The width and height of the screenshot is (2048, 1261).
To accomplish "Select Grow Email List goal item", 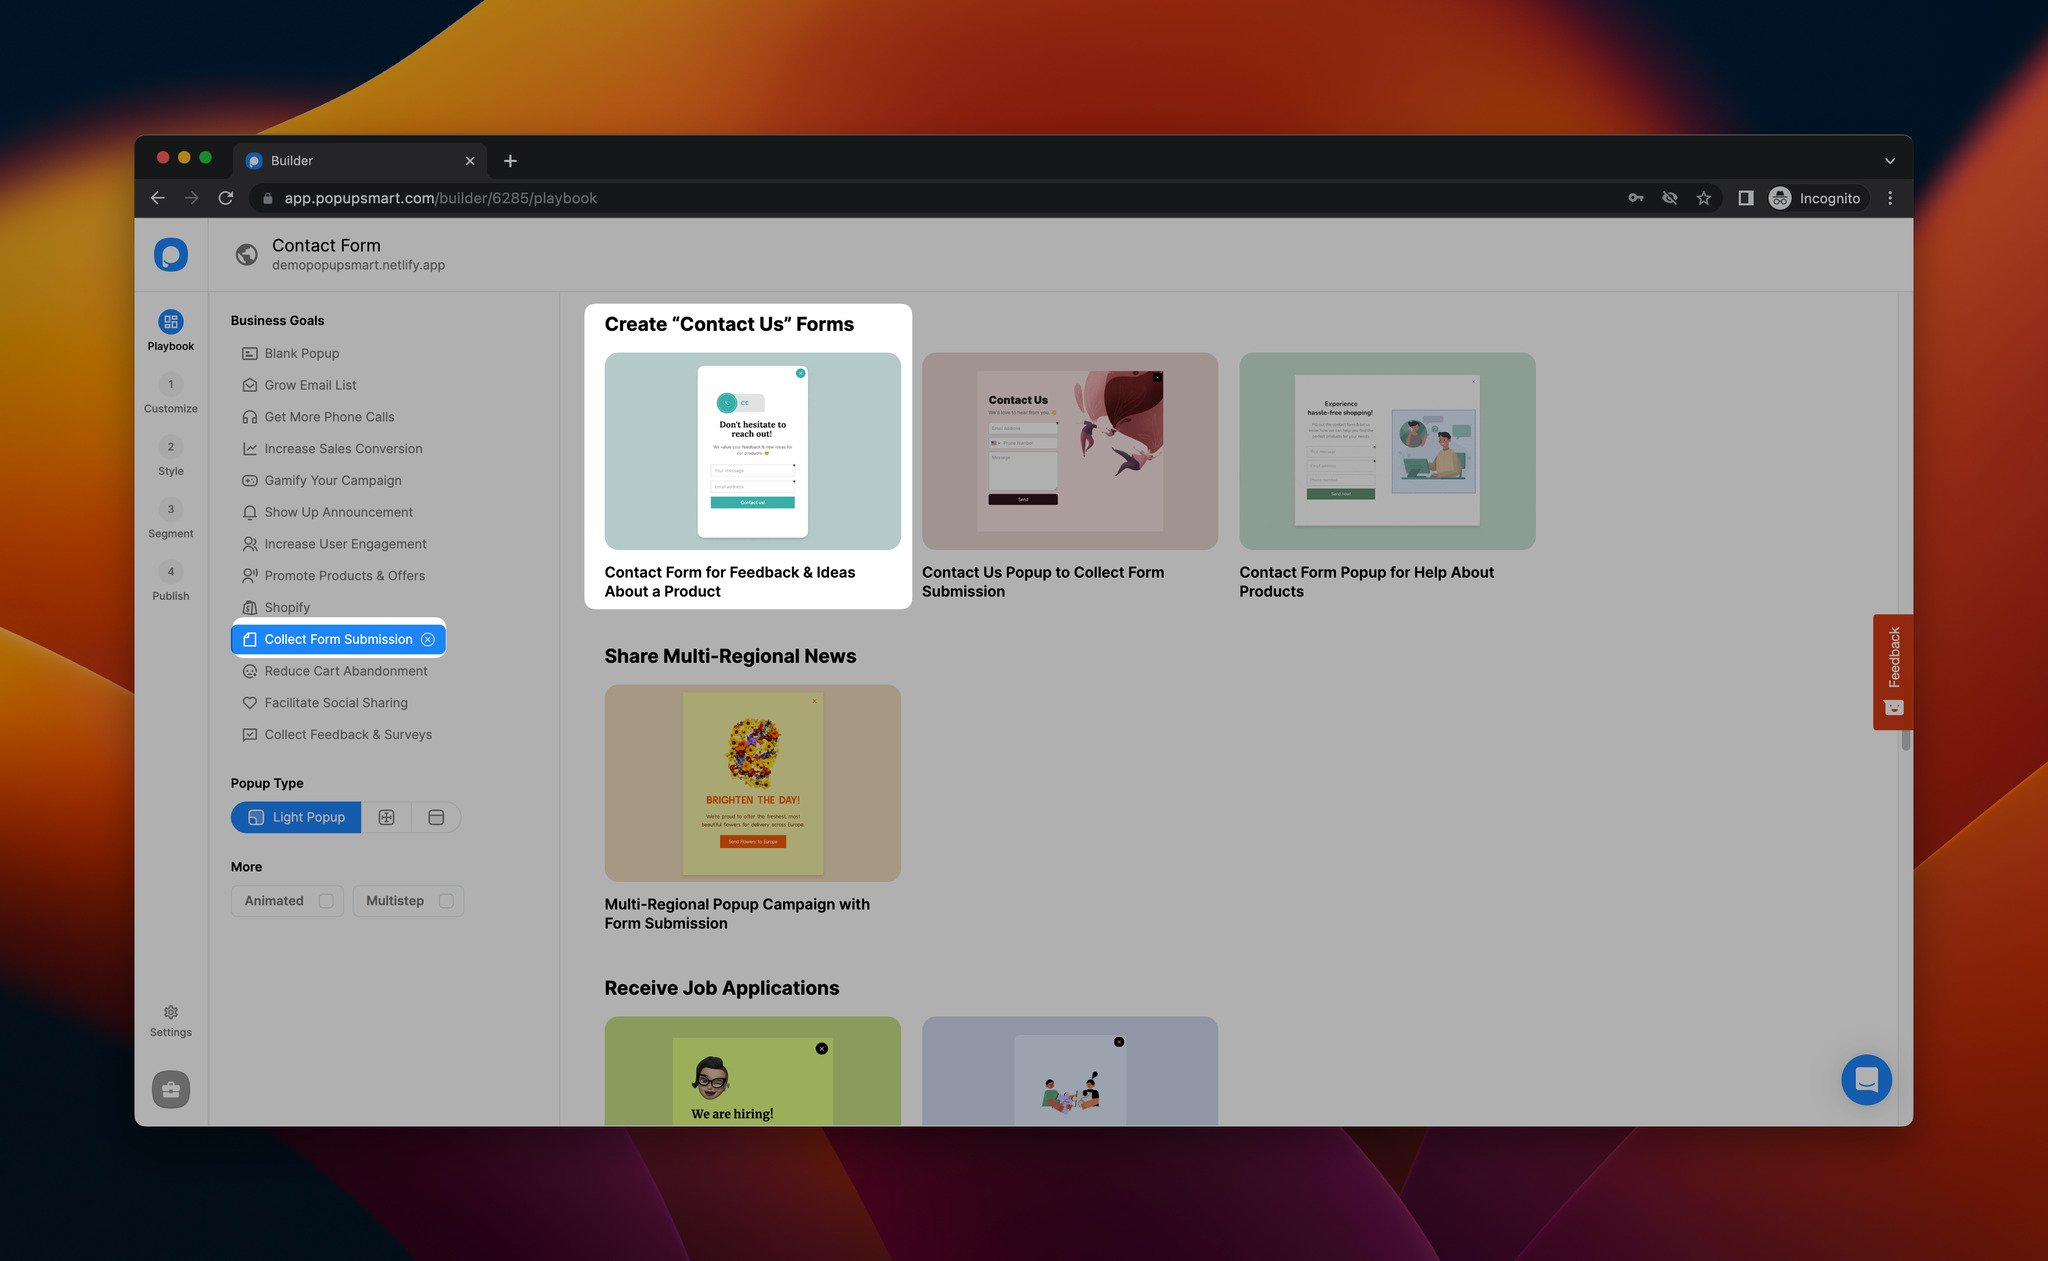I will tap(310, 385).
